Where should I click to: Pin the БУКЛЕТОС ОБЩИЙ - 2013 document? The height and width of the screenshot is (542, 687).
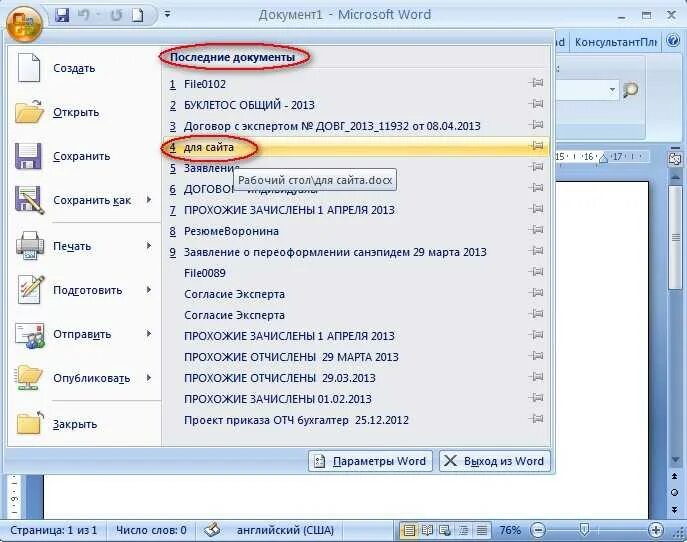[536, 103]
